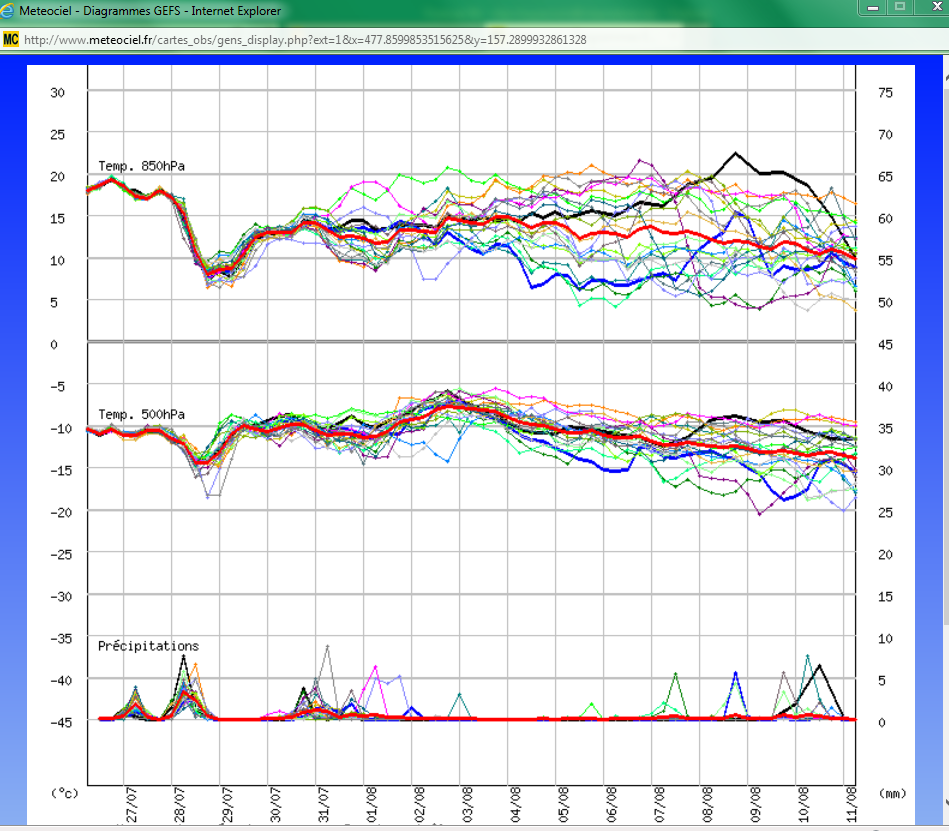Click the '30/07' date axis label

pos(275,805)
